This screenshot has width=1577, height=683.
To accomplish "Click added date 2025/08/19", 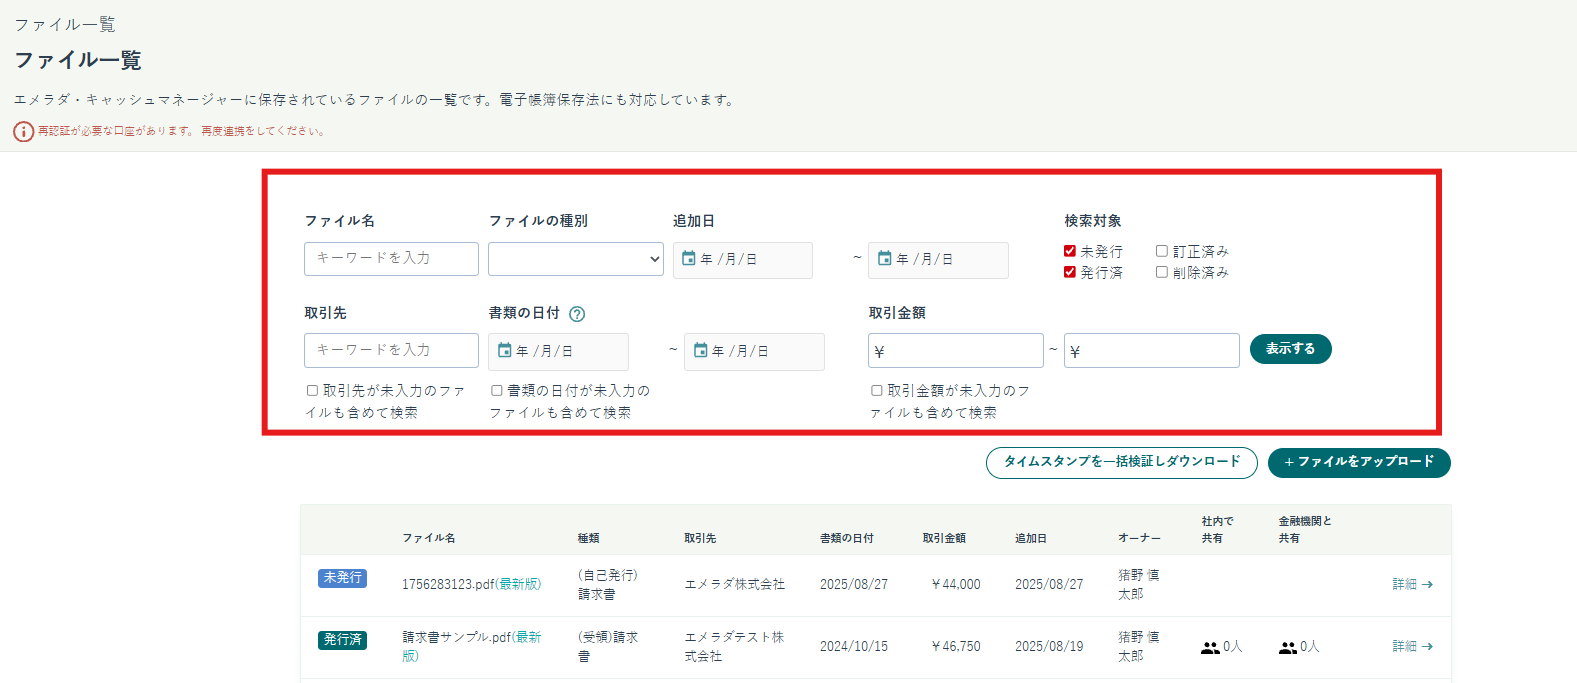I will 1049,646.
